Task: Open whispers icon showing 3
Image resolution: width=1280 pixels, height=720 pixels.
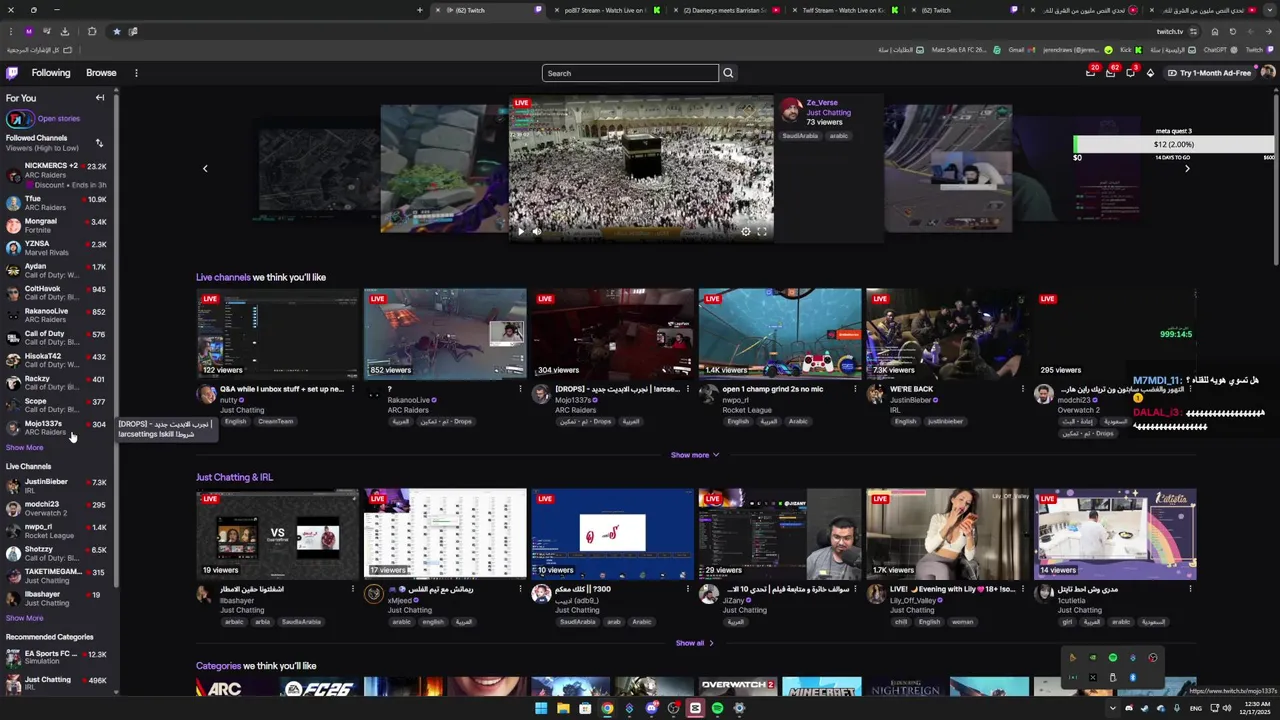Action: 1131,73
